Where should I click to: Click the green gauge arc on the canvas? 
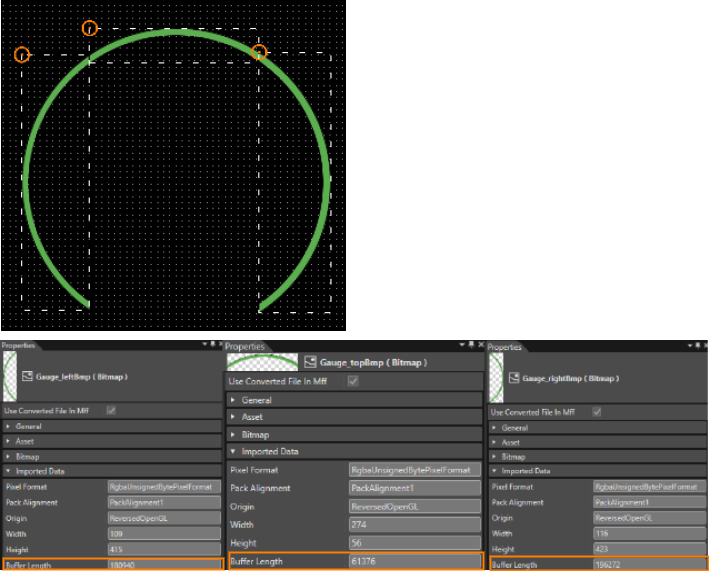174,32
